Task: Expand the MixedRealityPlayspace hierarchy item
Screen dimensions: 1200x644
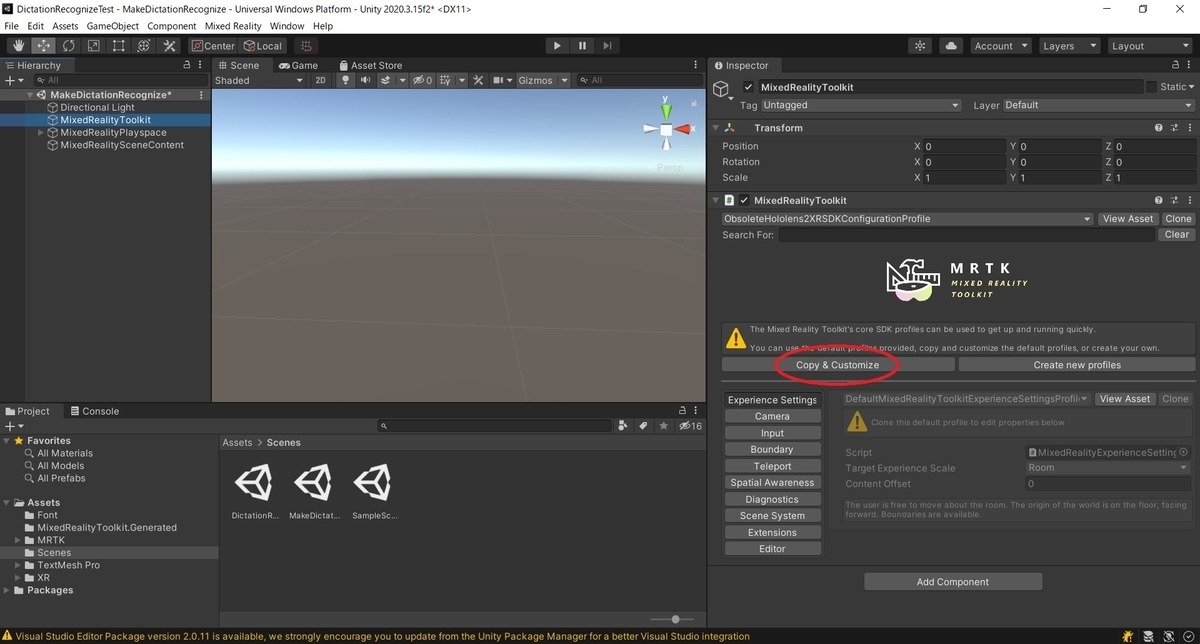Action: point(41,132)
